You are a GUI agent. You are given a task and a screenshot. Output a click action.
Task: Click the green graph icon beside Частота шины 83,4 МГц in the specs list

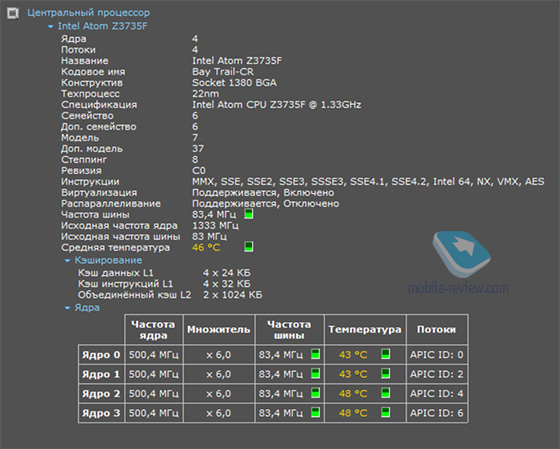[249, 214]
